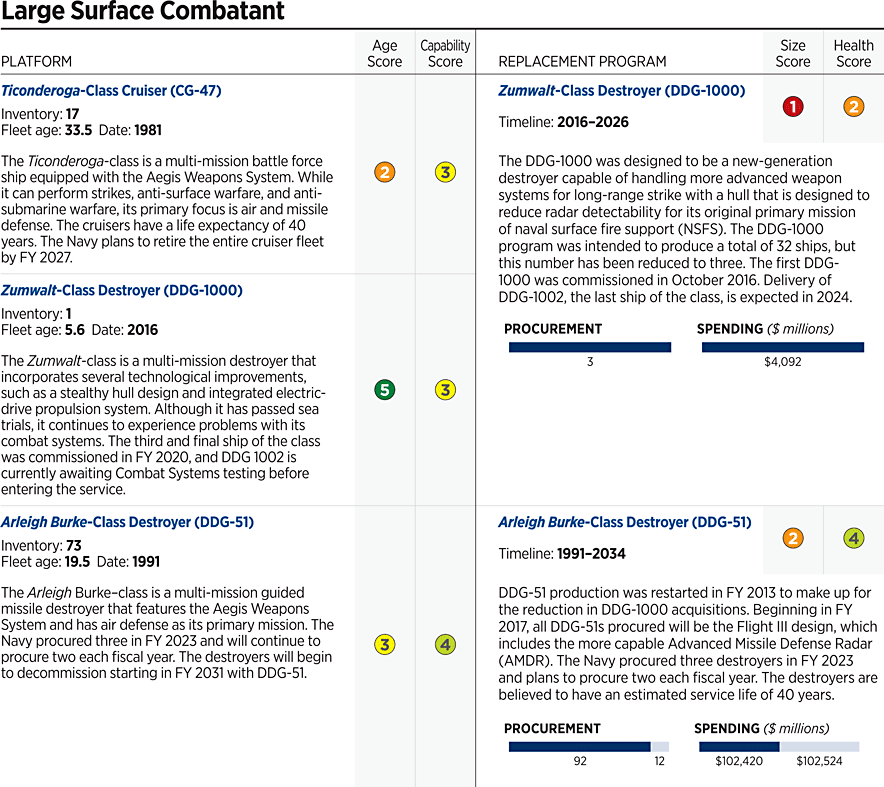Click the Arleigh Burke procurement bar

click(x=580, y=746)
